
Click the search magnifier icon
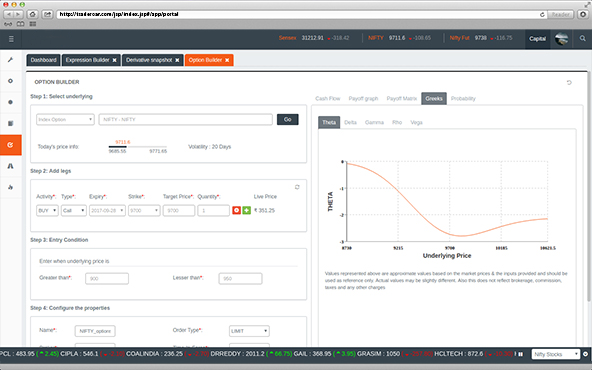pyautogui.click(x=583, y=39)
